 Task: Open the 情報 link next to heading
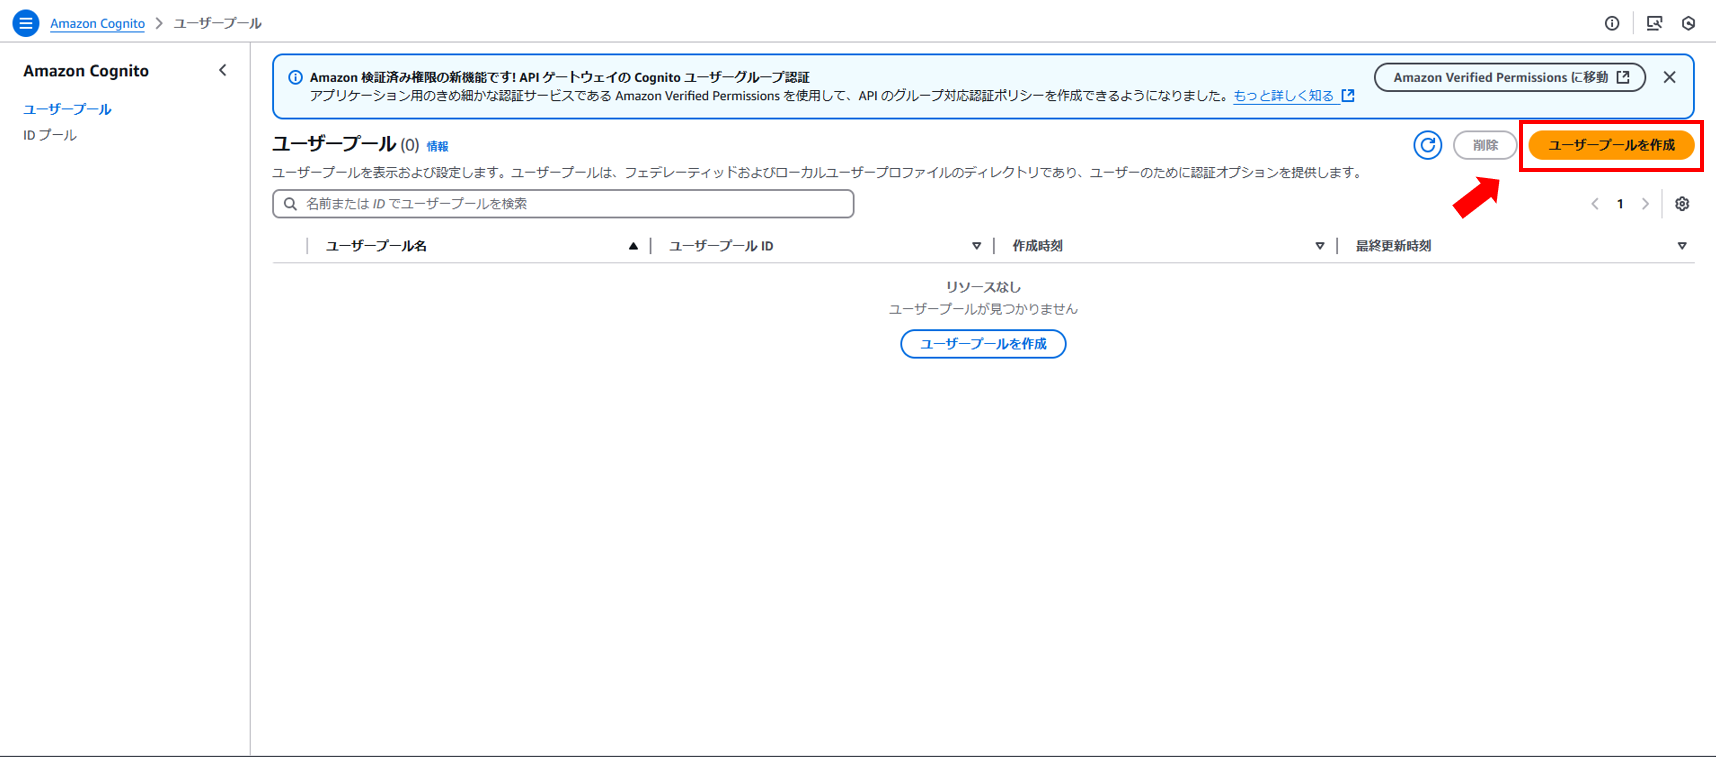[438, 146]
